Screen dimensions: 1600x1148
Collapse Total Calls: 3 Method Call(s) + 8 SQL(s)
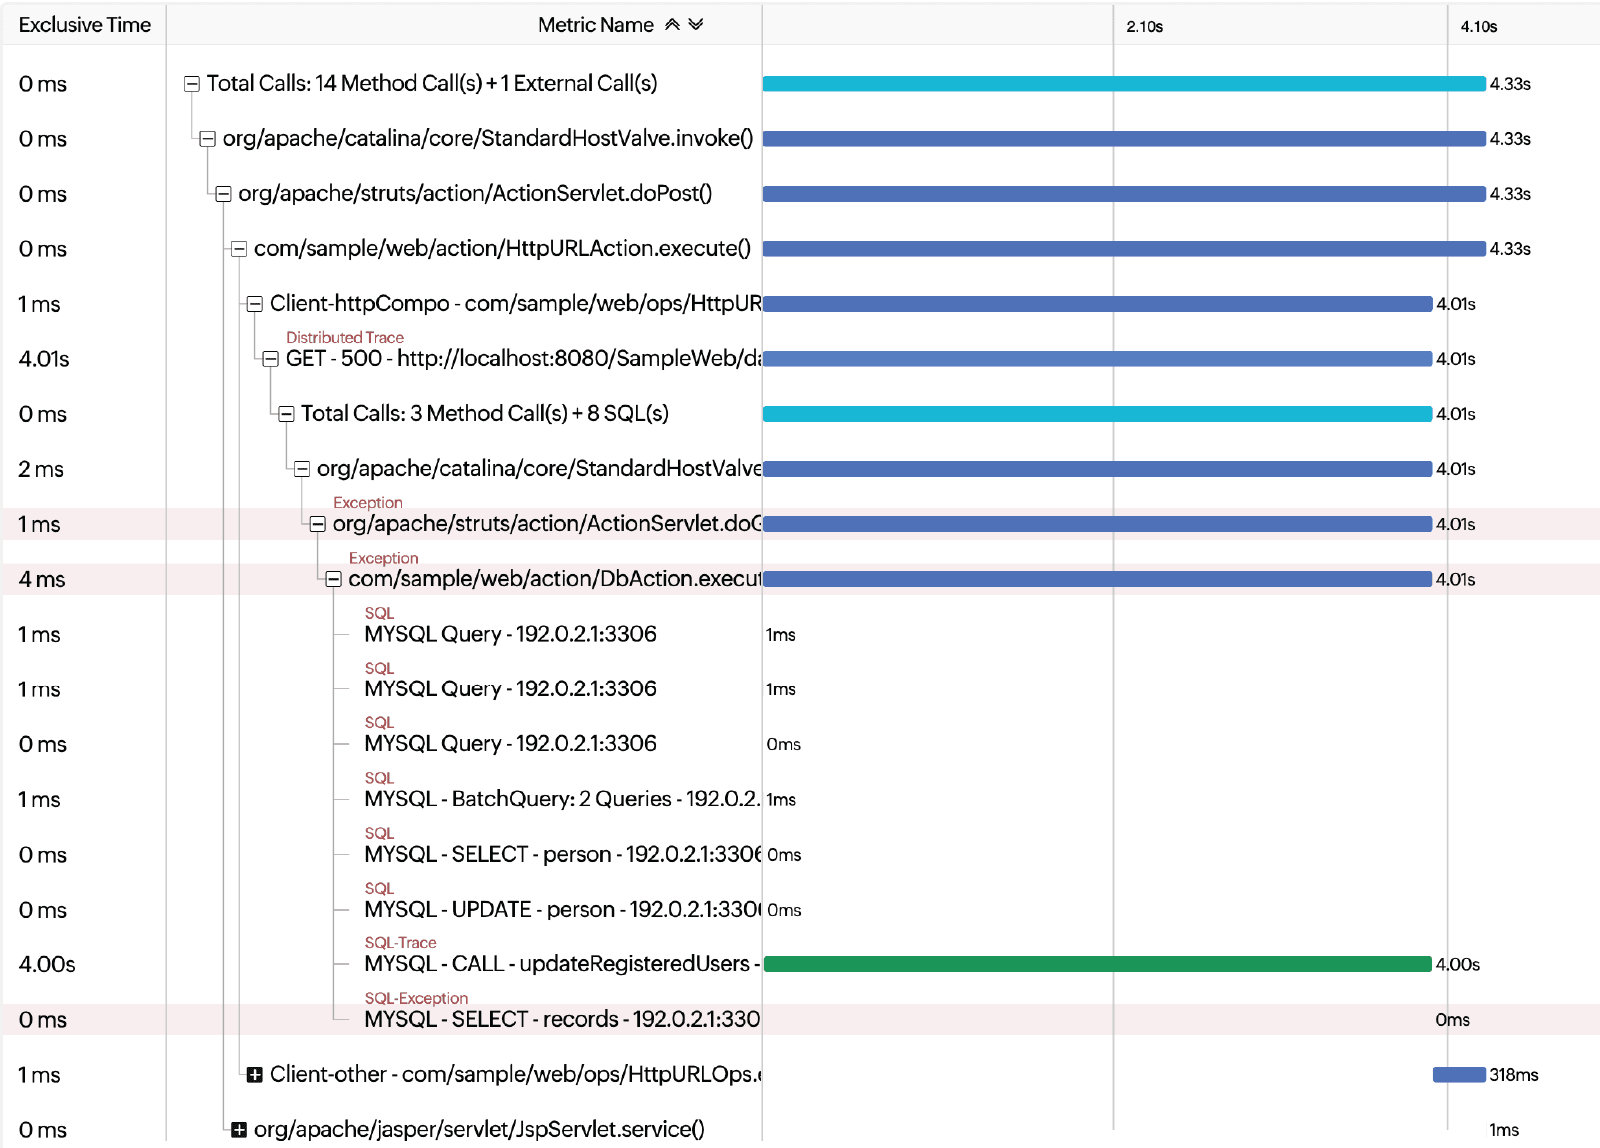coord(286,414)
